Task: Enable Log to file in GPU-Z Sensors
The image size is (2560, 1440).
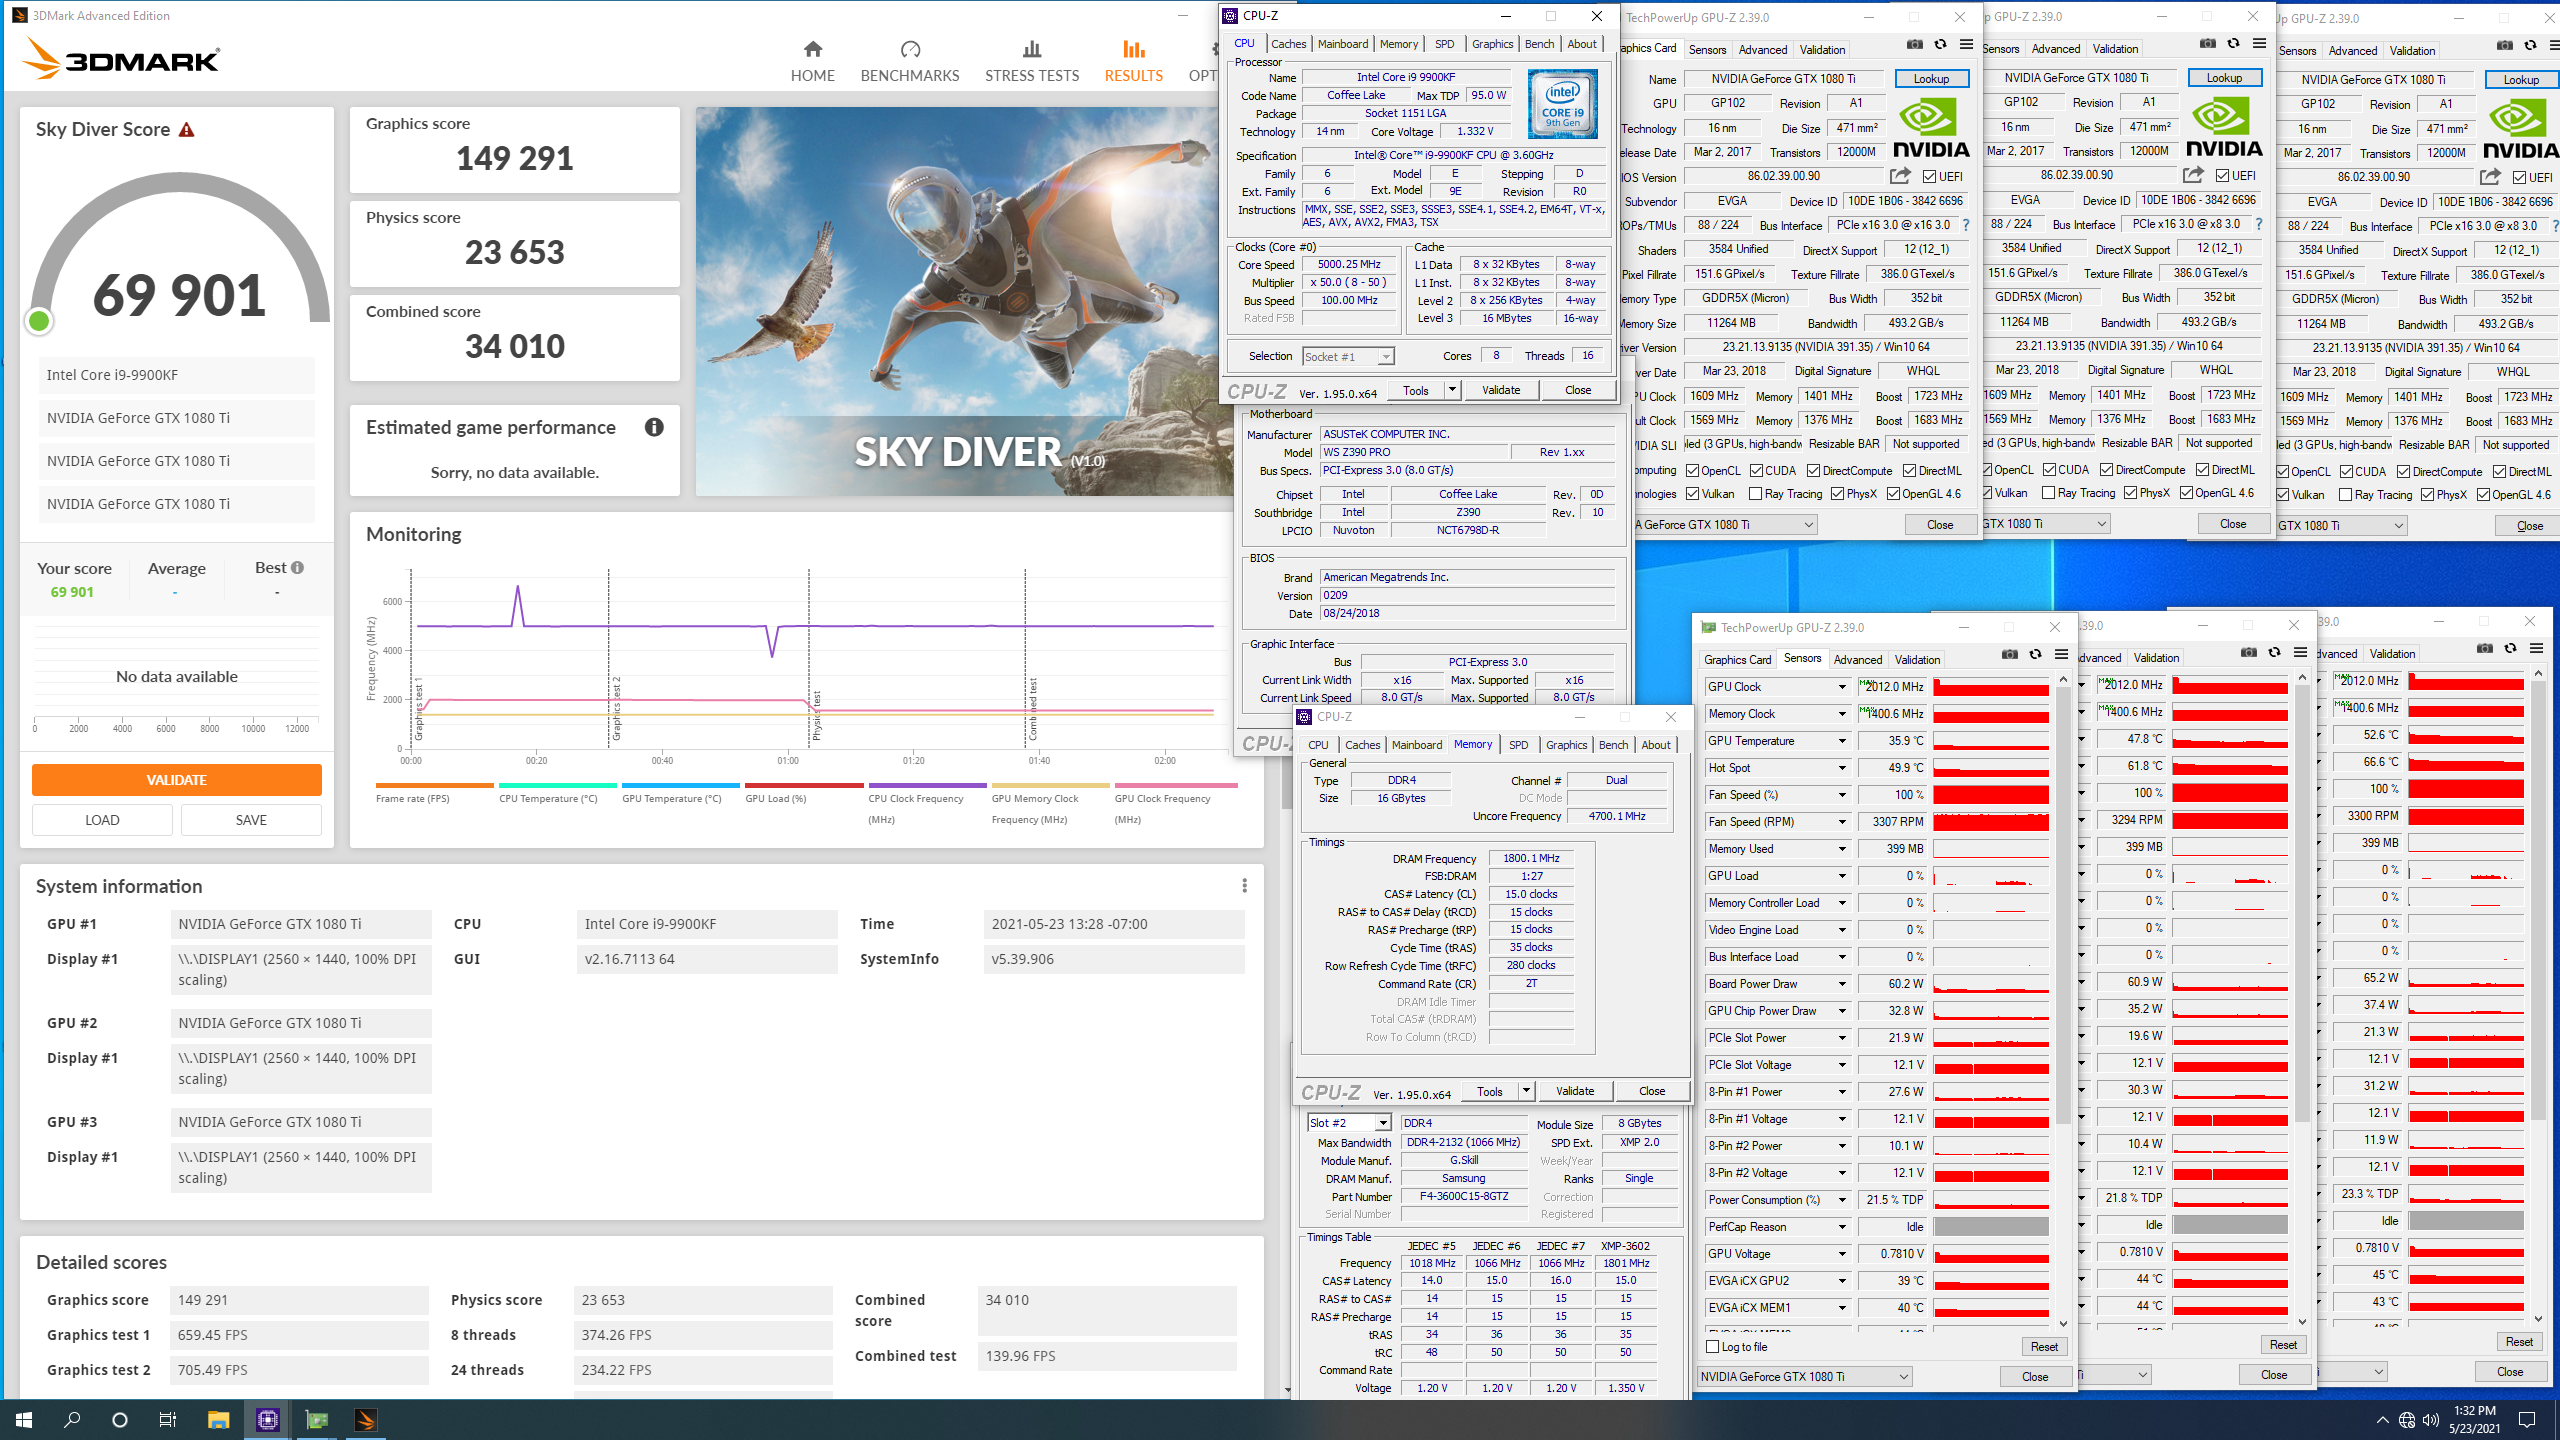Action: click(1712, 1347)
